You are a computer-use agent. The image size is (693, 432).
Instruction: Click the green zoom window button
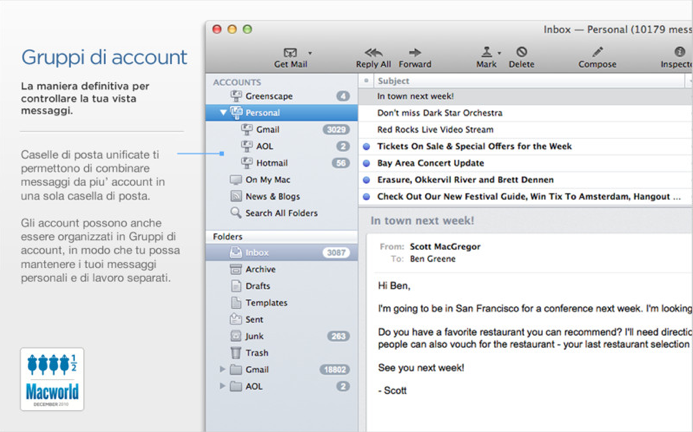(248, 29)
